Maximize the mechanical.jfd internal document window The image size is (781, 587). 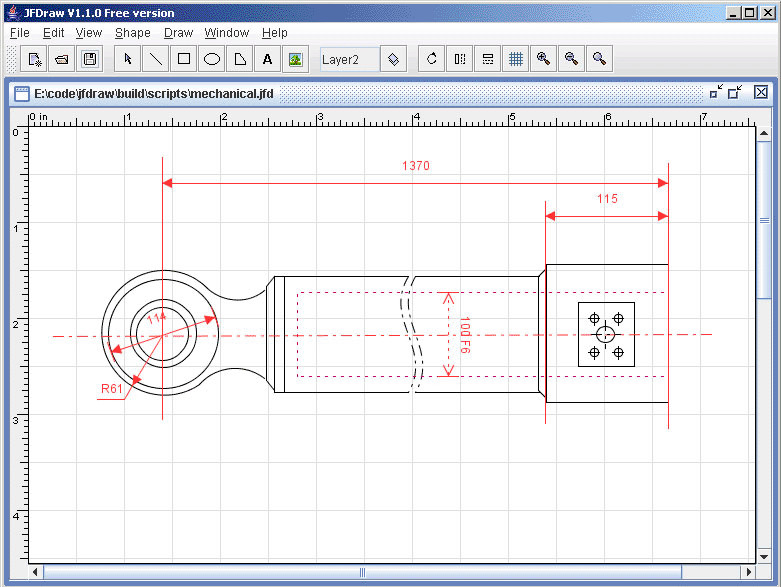point(735,92)
